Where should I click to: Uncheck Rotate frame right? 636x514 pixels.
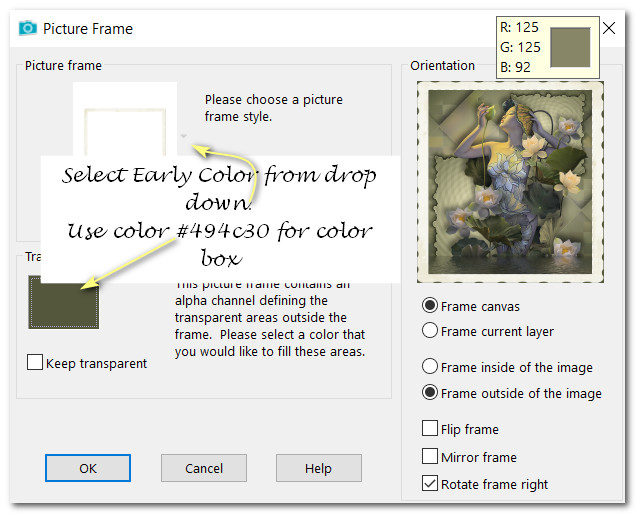(430, 484)
